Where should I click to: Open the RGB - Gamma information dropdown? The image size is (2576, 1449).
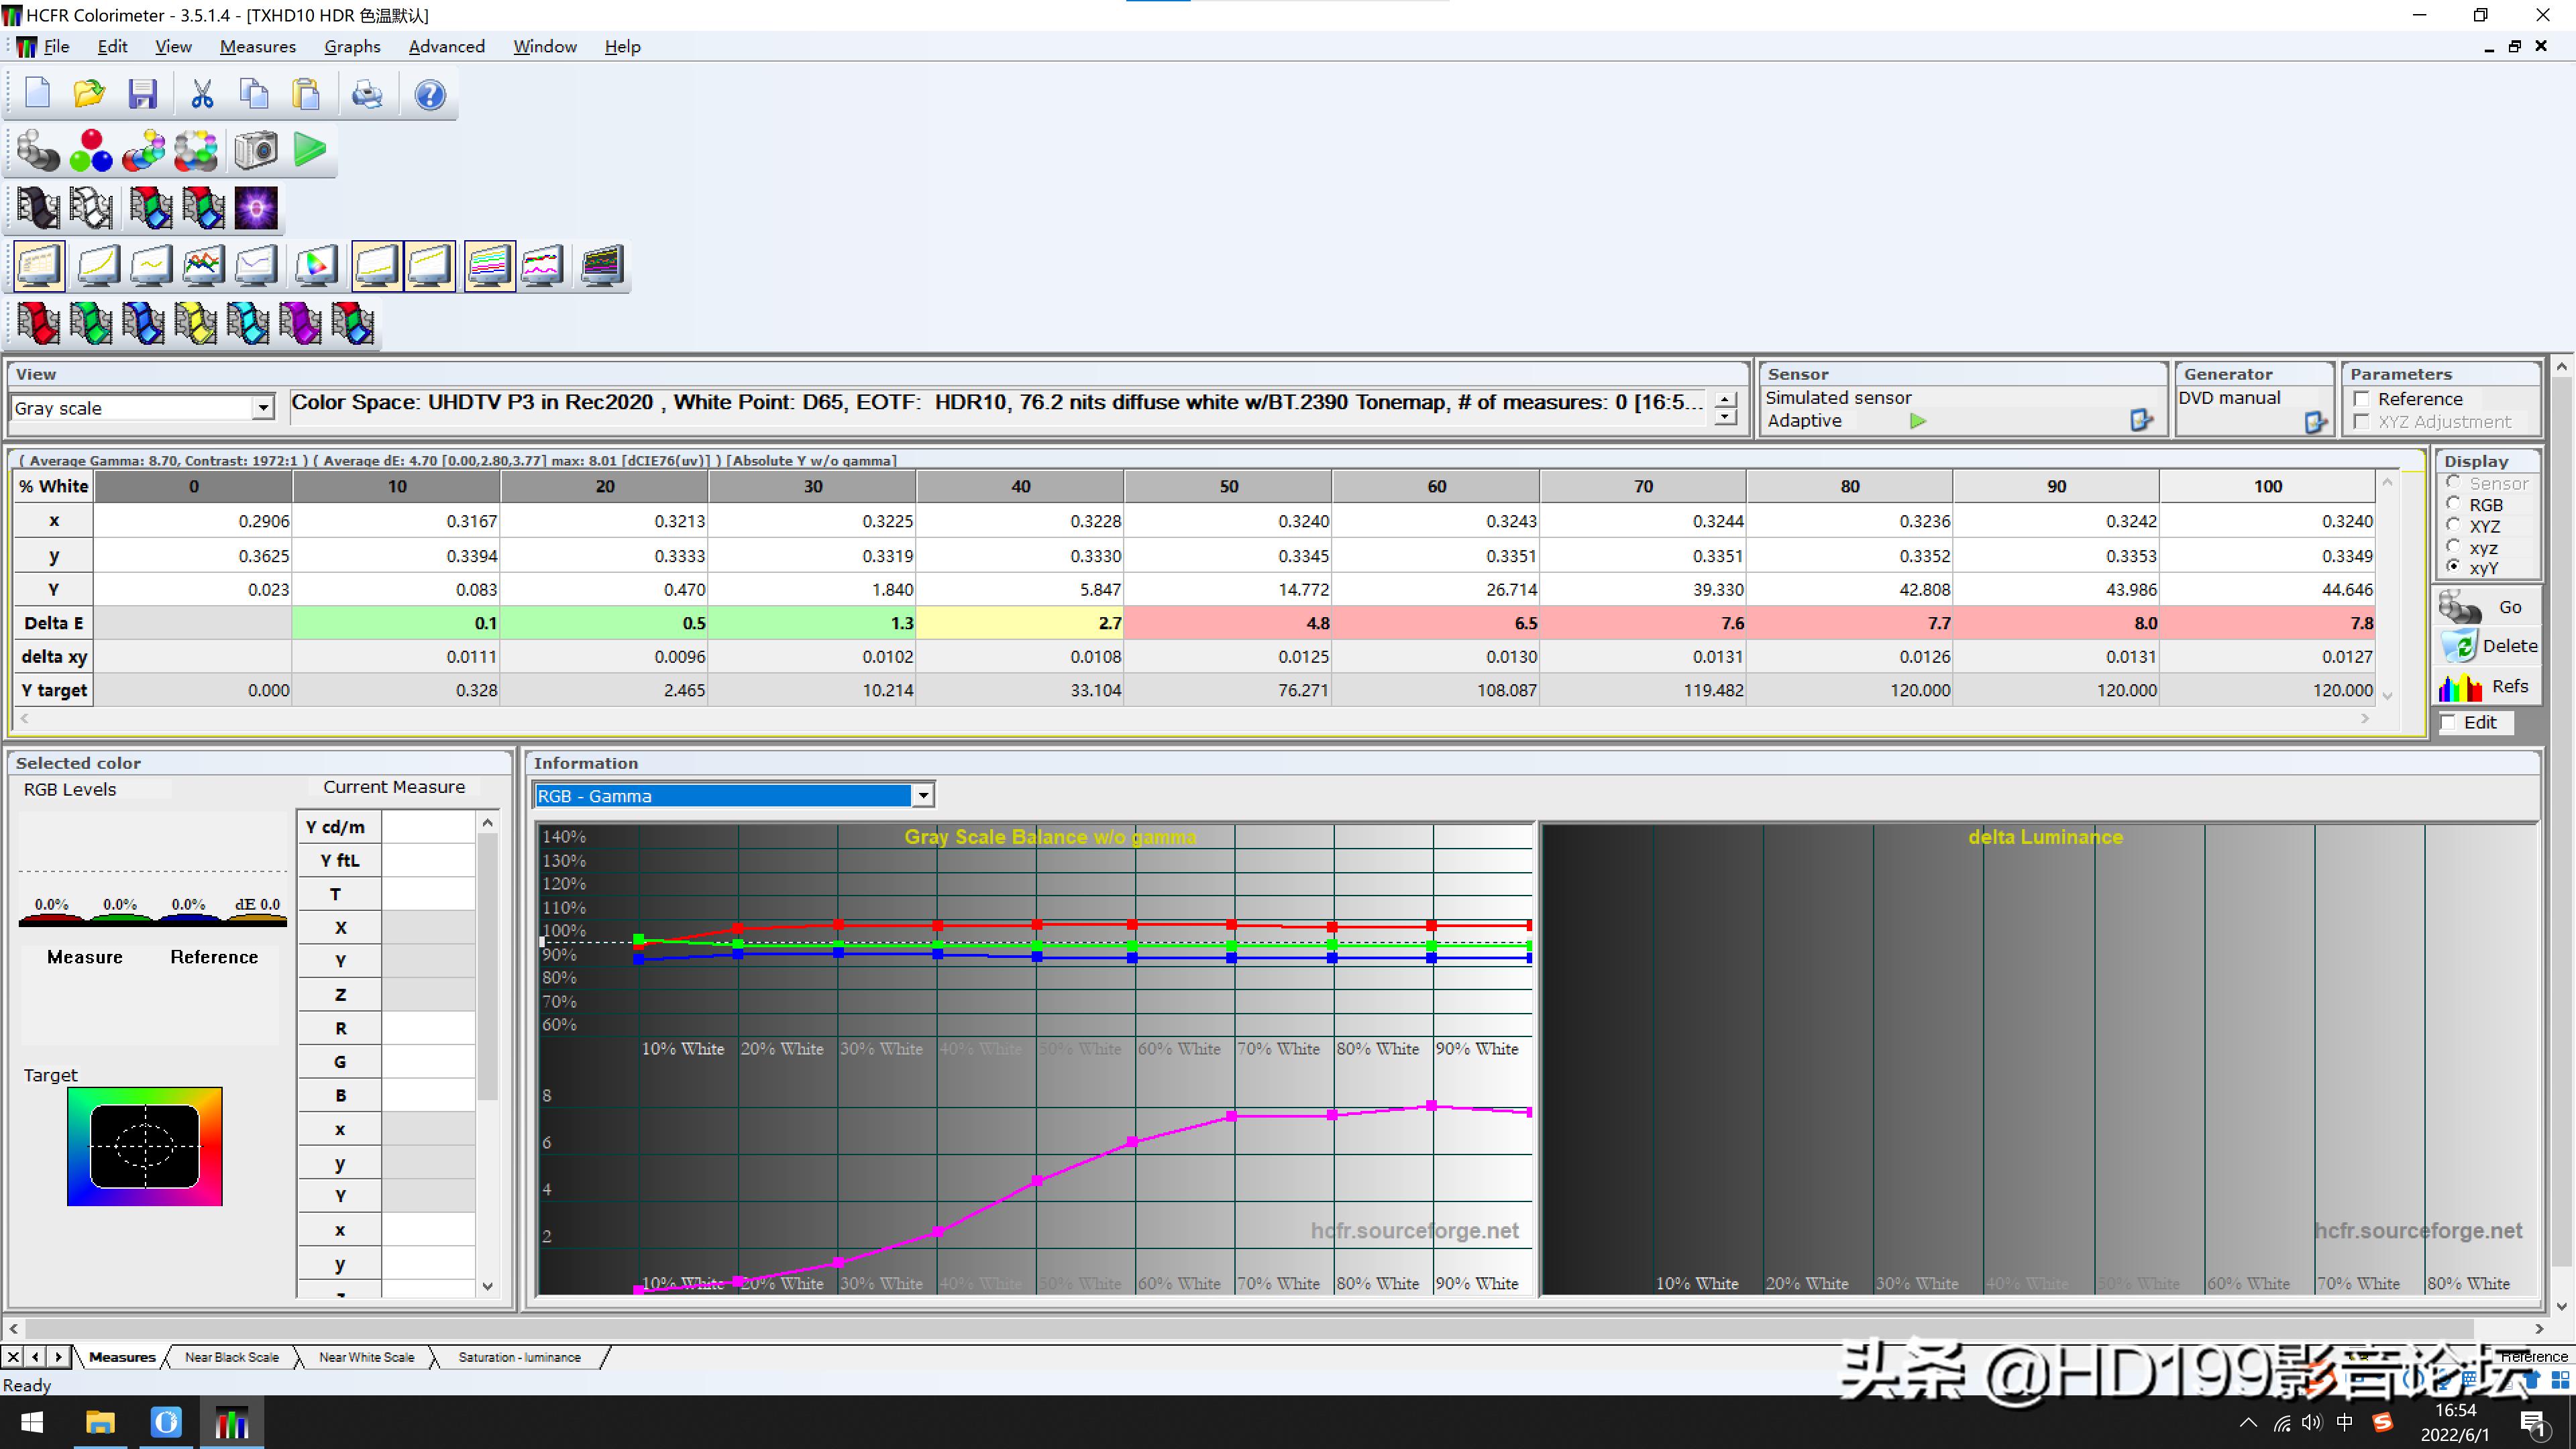pos(921,795)
